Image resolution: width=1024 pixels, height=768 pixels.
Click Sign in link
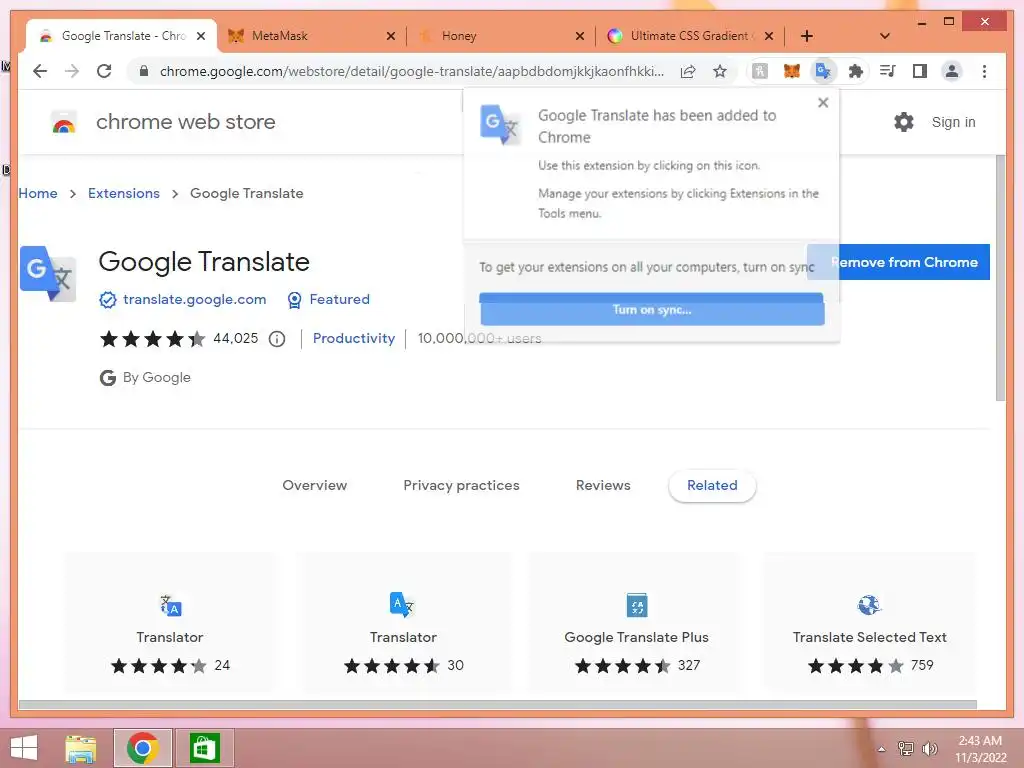953,122
